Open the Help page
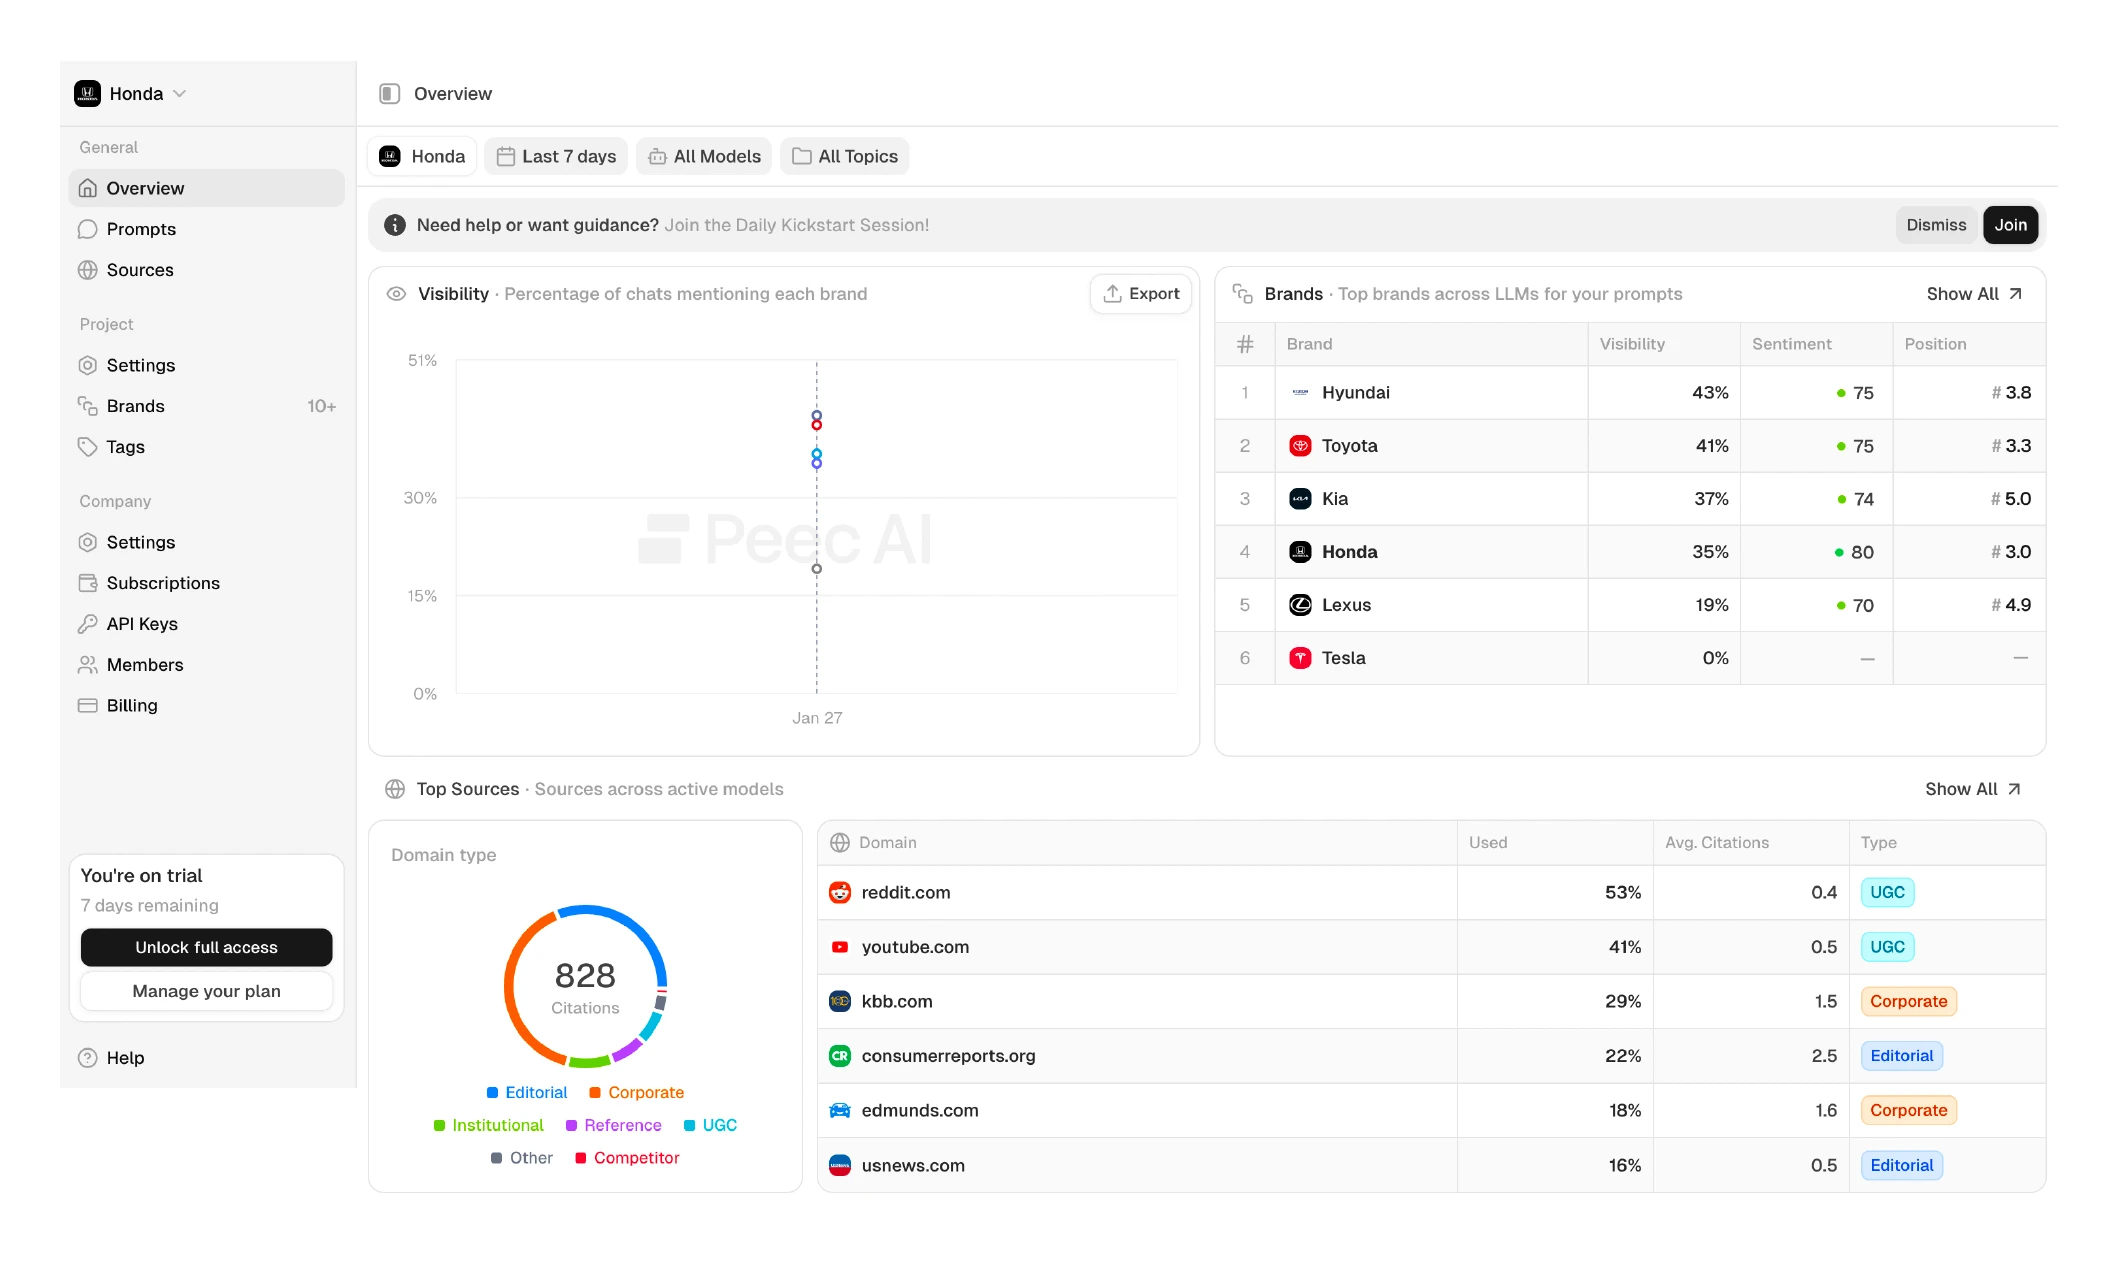Viewport: 2118px width, 1262px height. pos(207,1058)
